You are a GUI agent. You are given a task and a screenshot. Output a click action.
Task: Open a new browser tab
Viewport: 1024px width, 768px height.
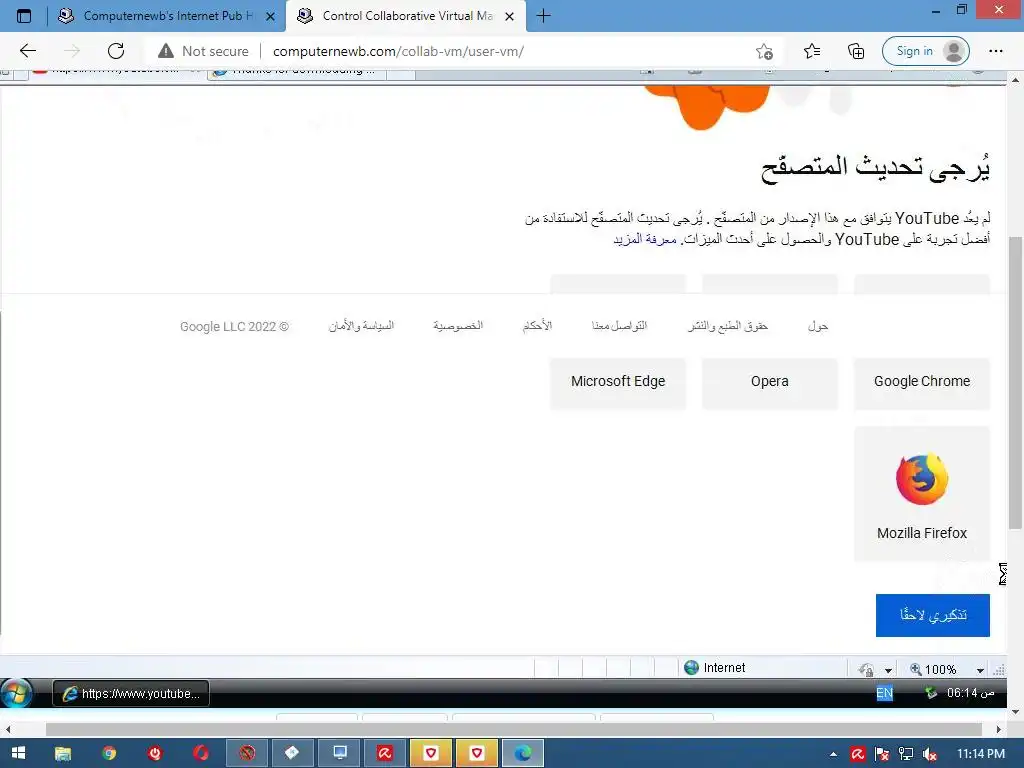(543, 16)
